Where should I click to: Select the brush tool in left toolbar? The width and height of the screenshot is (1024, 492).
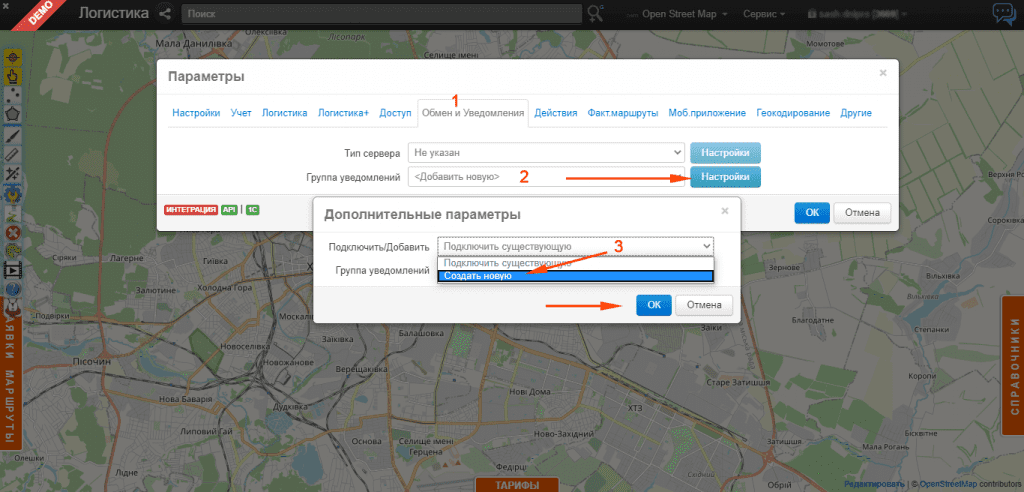[x=12, y=135]
